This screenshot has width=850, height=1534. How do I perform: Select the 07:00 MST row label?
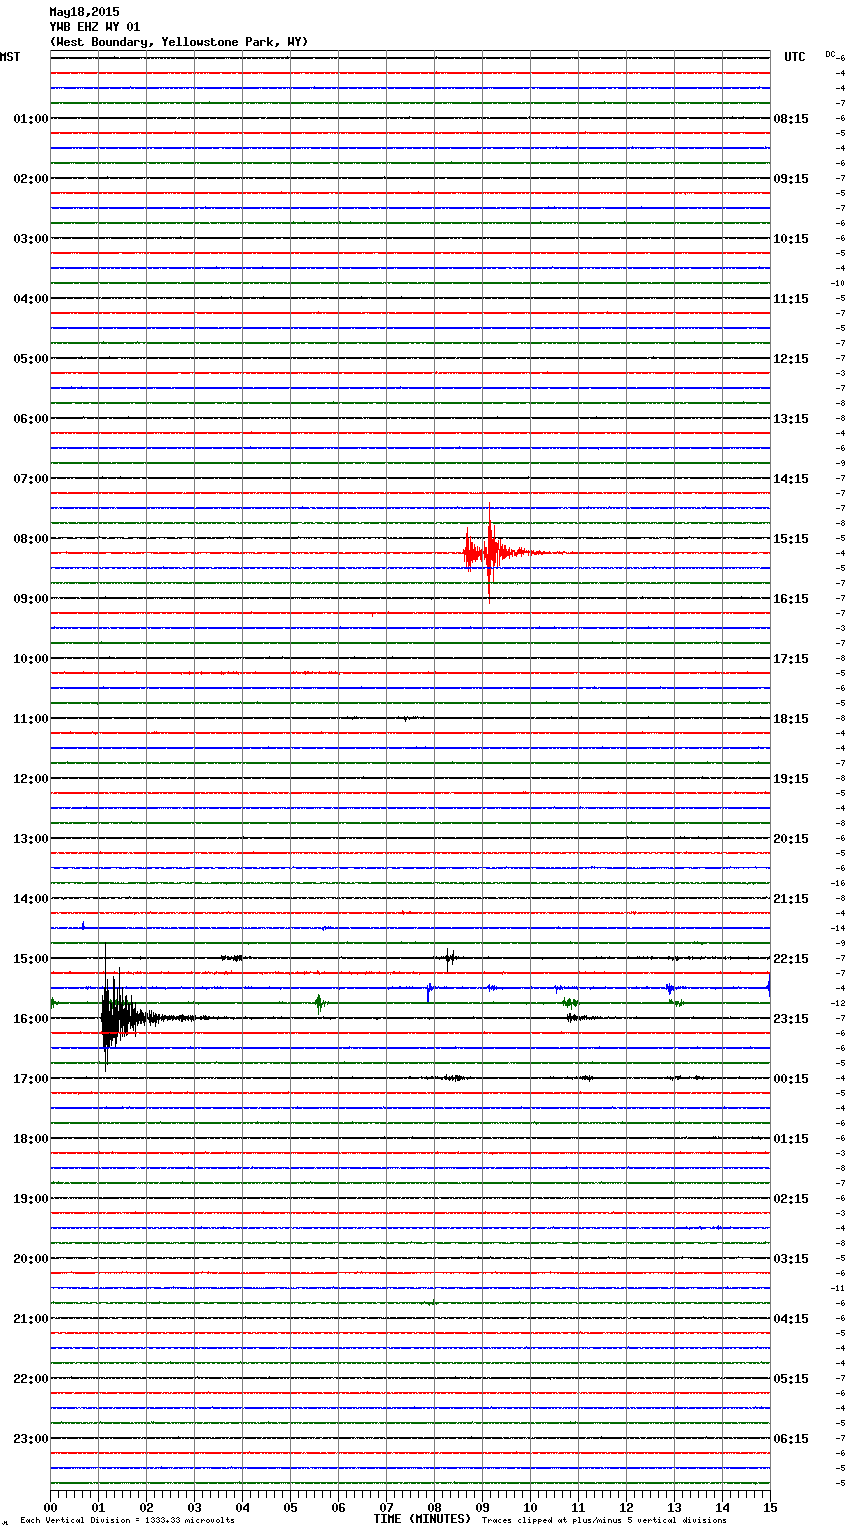[30, 479]
